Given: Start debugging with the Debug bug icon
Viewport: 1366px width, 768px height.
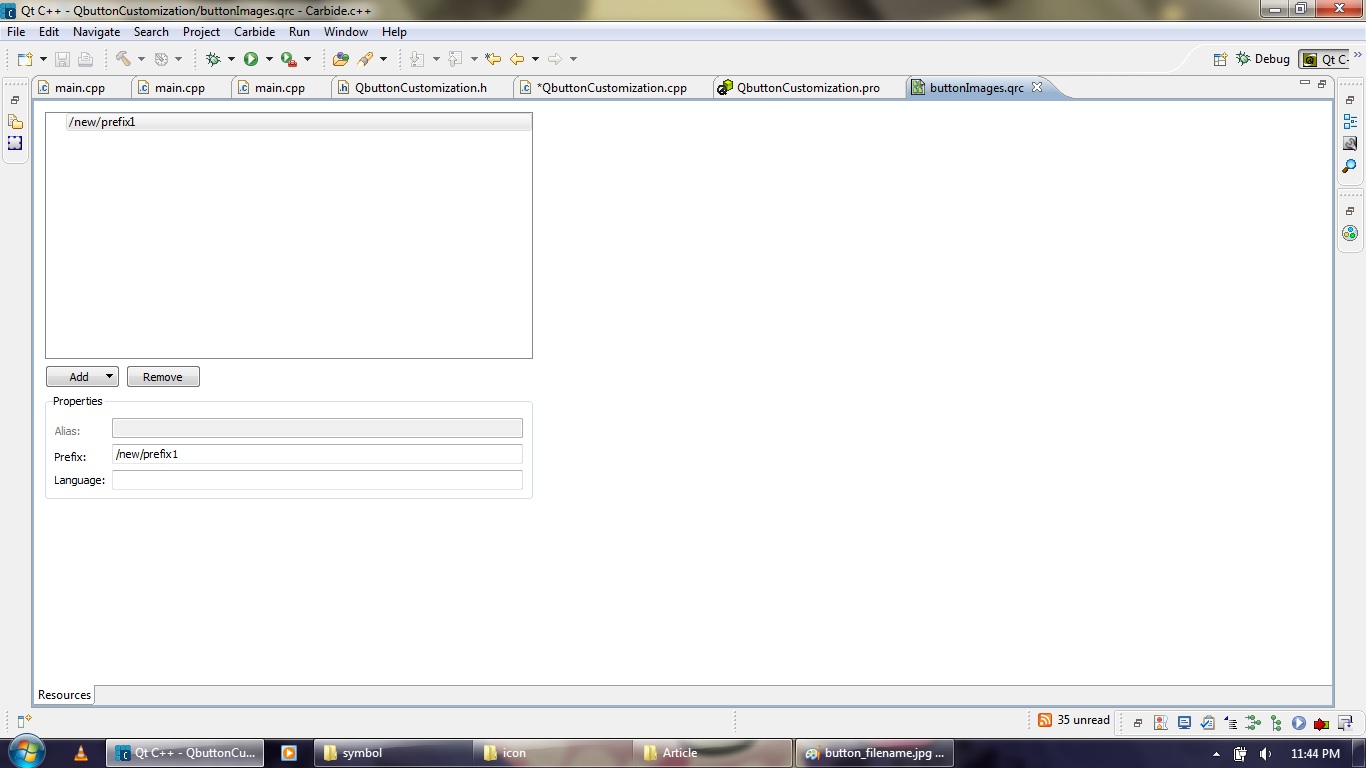Looking at the screenshot, I should click(211, 59).
